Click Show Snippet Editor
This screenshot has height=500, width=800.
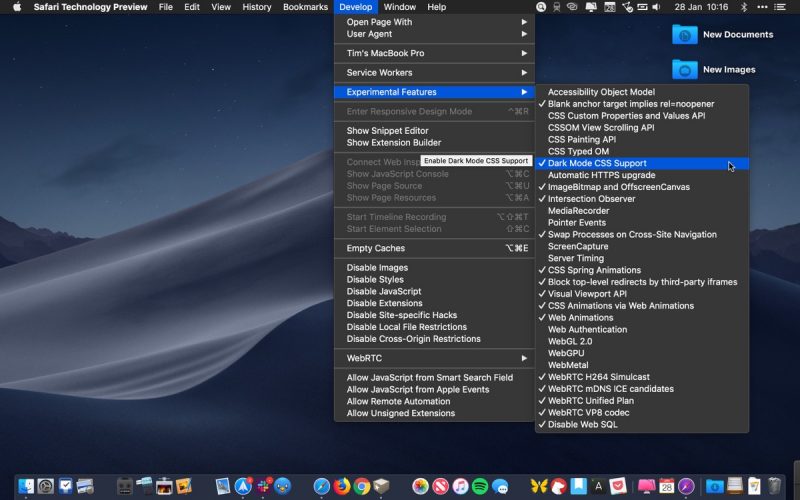tap(387, 131)
